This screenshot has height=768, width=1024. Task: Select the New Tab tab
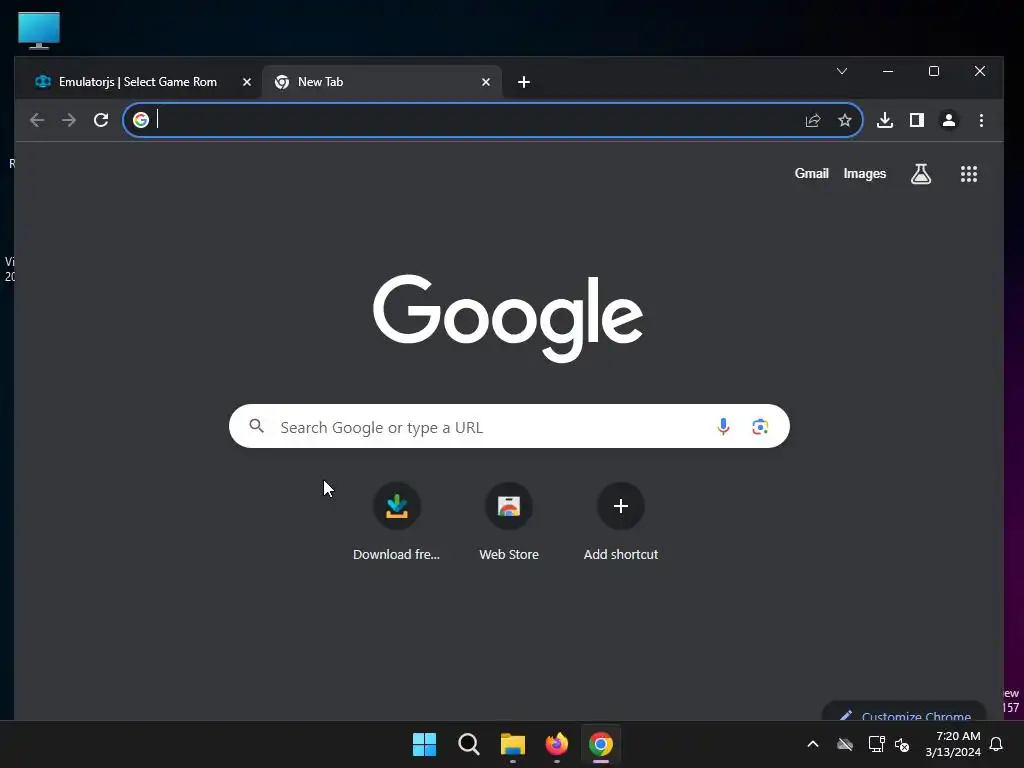coord(382,82)
